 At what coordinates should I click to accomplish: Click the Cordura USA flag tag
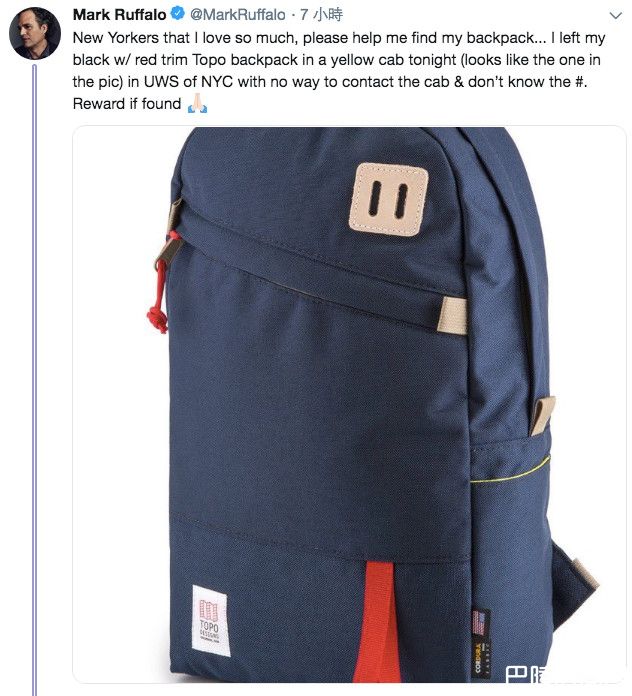(480, 643)
